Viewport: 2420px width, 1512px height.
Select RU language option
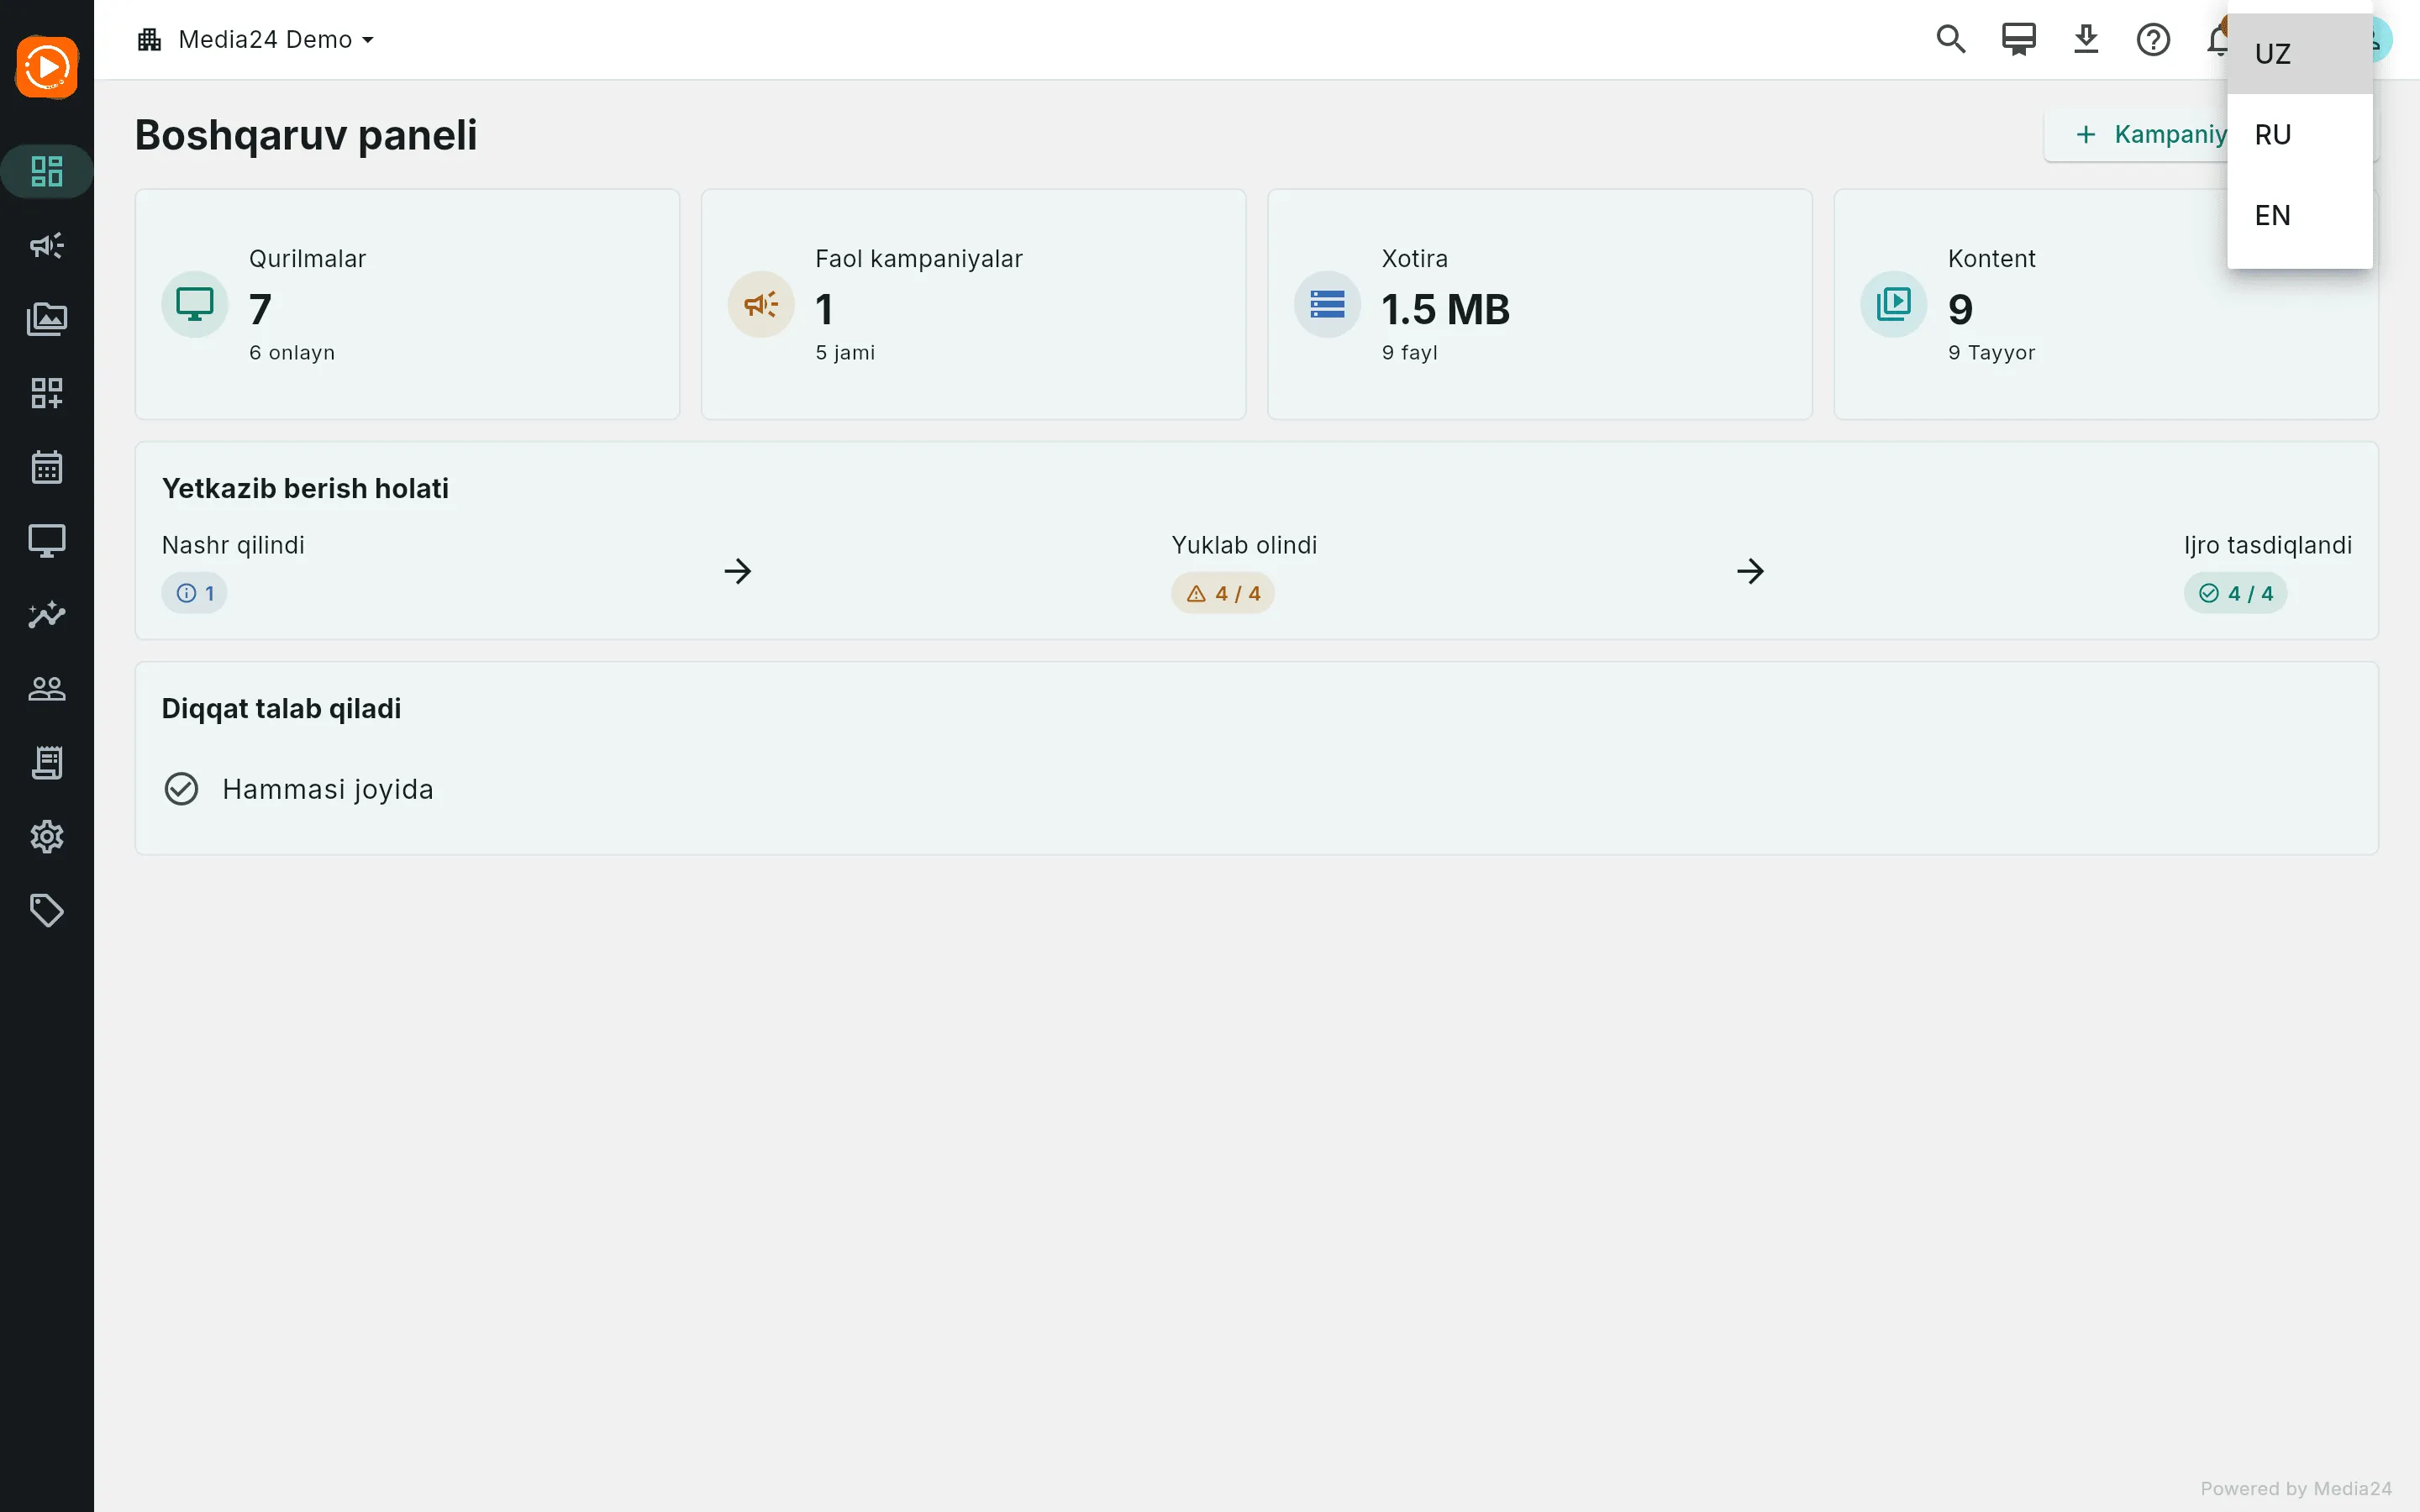pos(2300,135)
